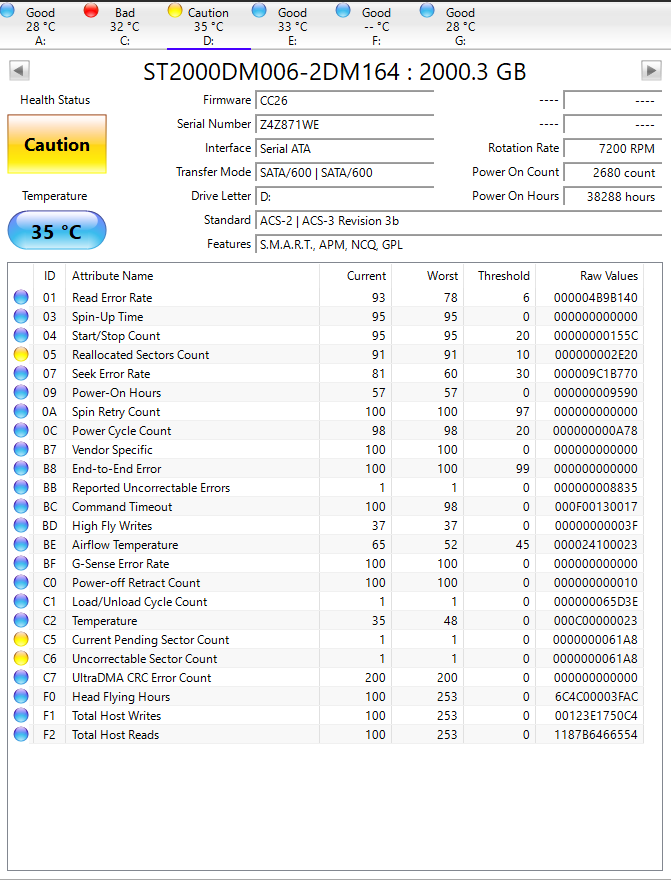Select drive G: Good 28 °C tab
Screen dimensions: 671x880
tap(461, 26)
